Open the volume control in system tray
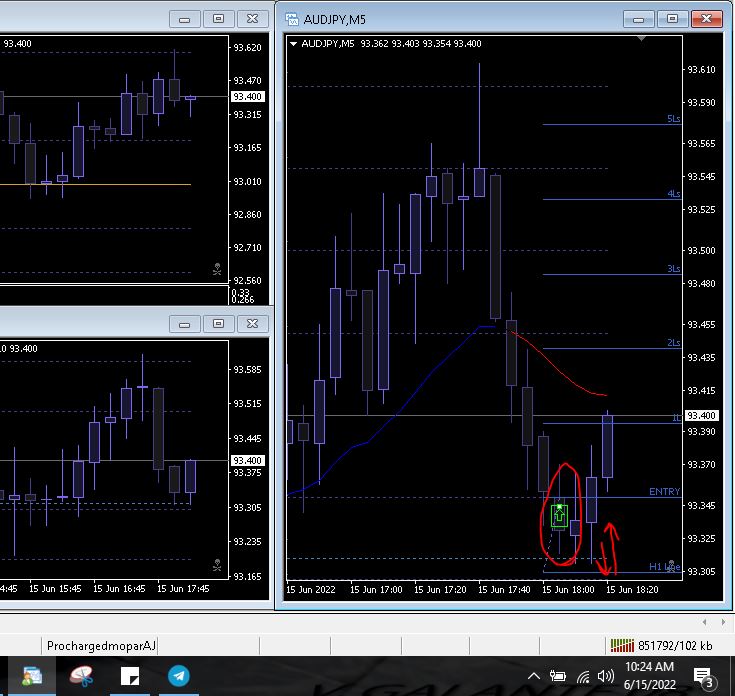Image resolution: width=735 pixels, height=696 pixels. point(605,676)
